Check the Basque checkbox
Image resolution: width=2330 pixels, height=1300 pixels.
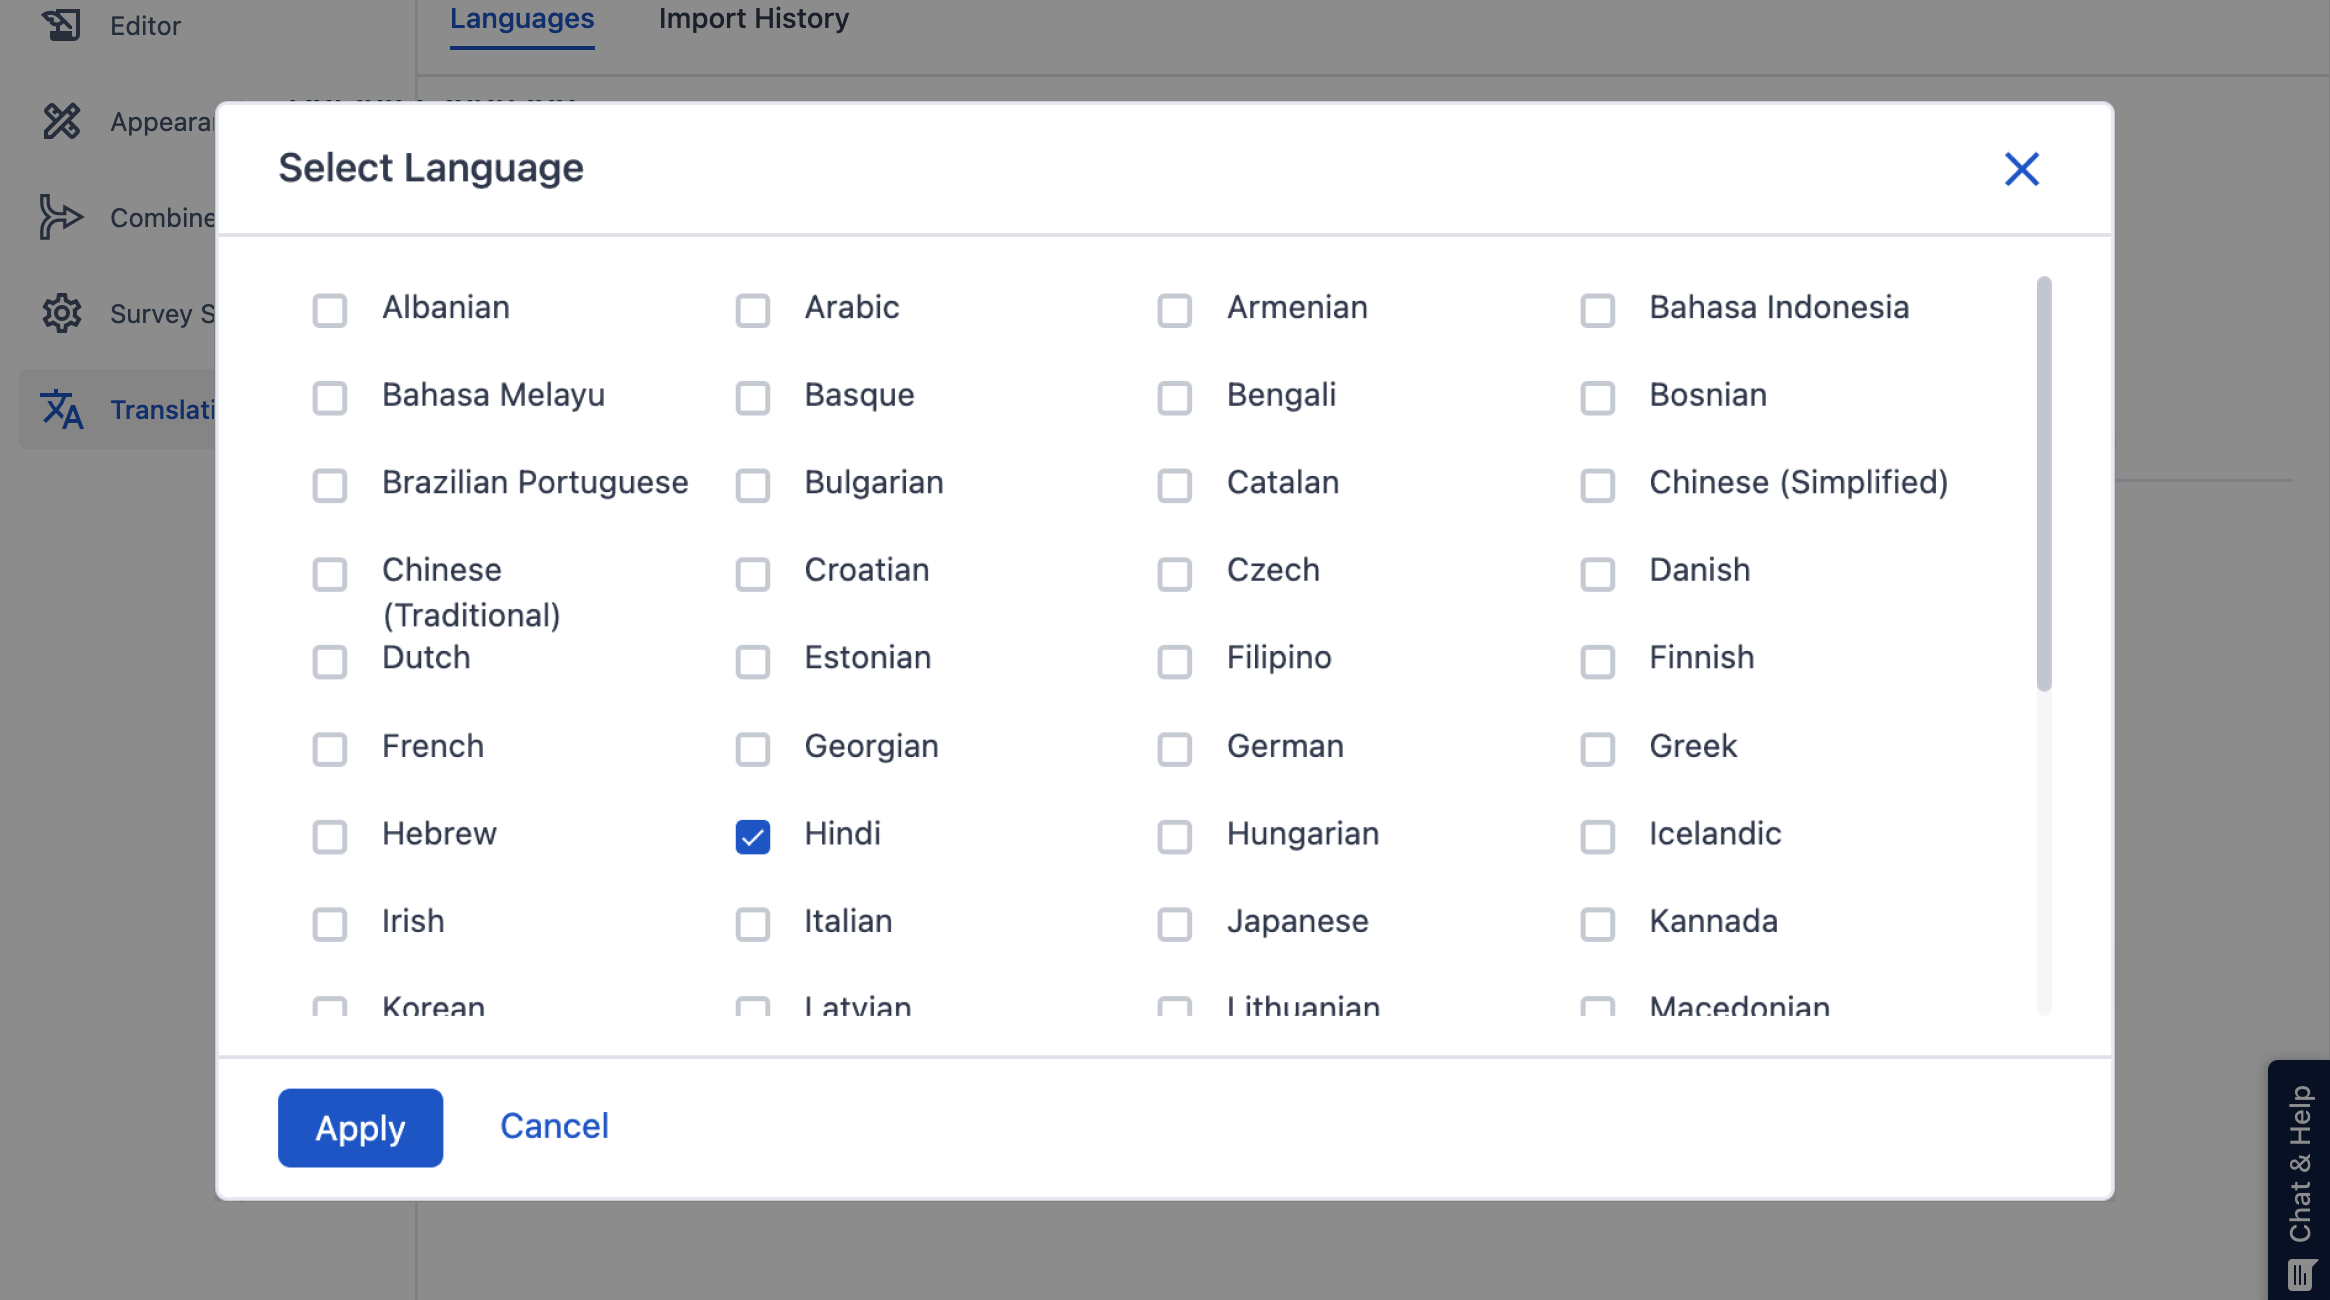(x=753, y=398)
